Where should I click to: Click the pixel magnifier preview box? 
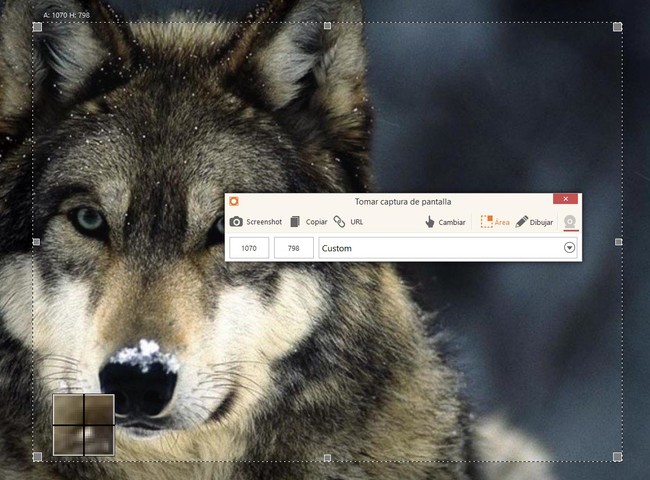click(x=84, y=425)
